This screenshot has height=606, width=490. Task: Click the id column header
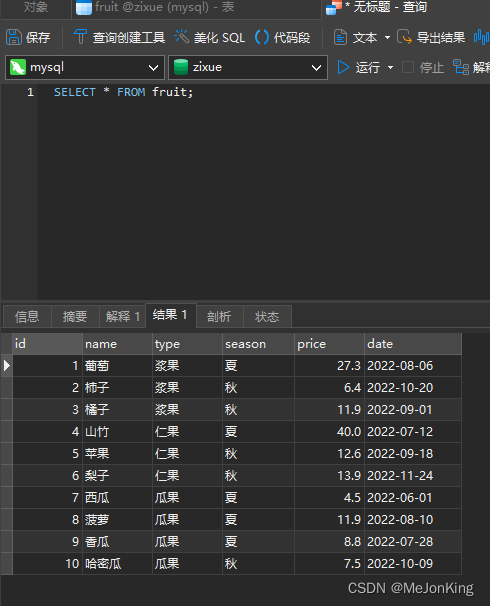pos(48,344)
